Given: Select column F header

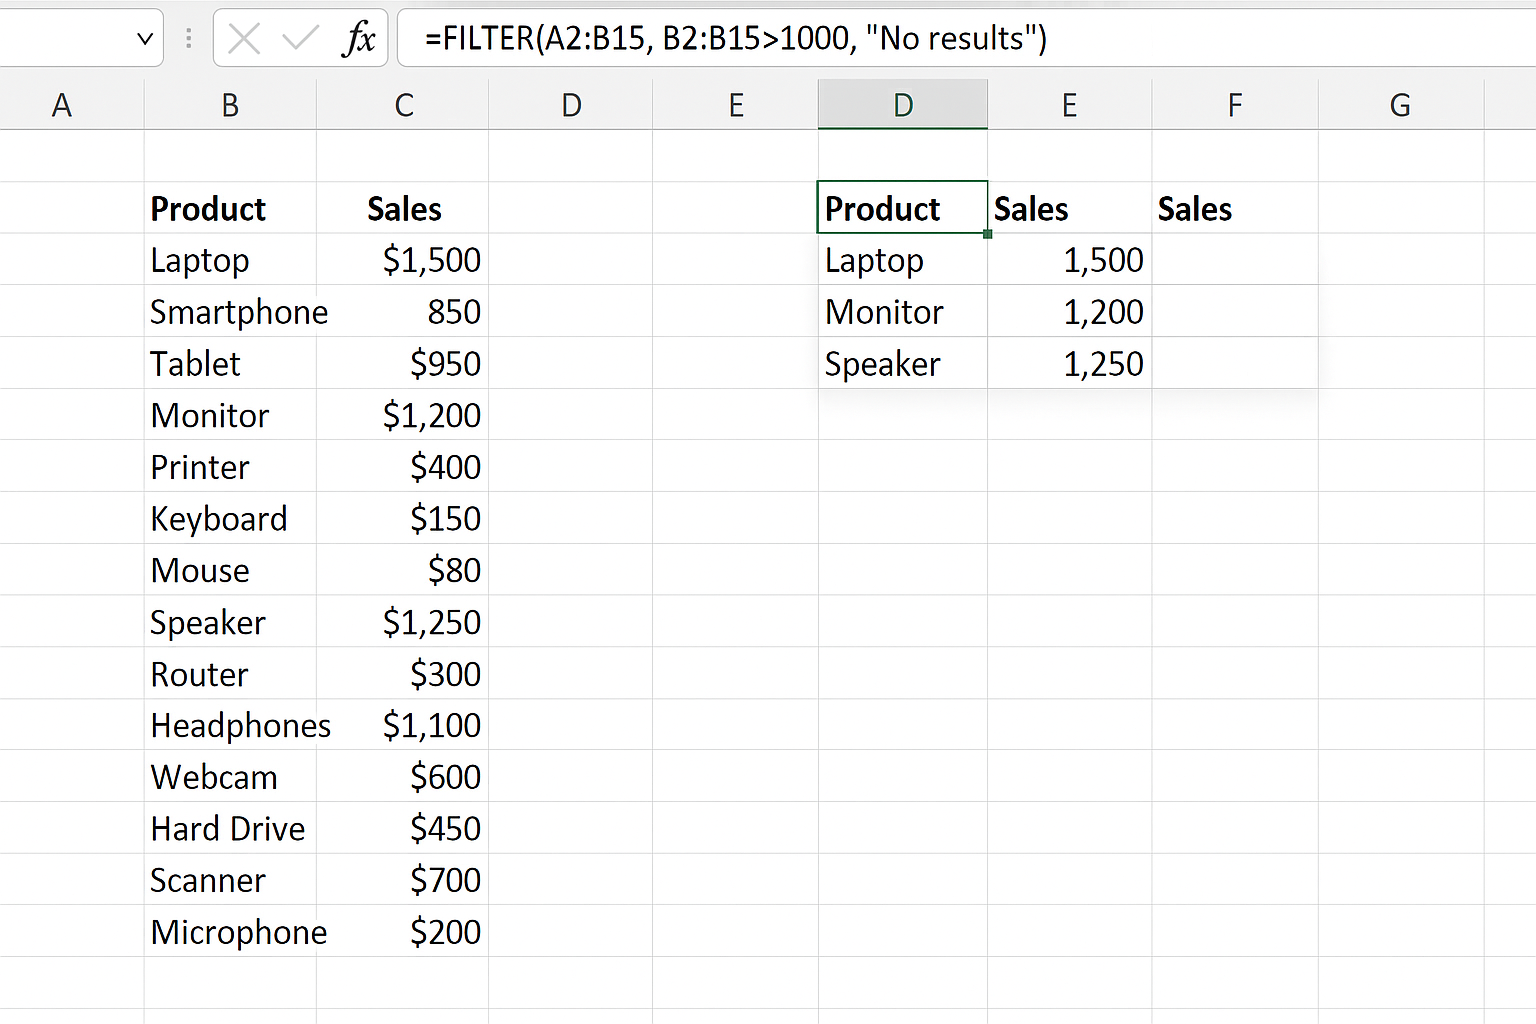Looking at the screenshot, I should click(x=1235, y=105).
